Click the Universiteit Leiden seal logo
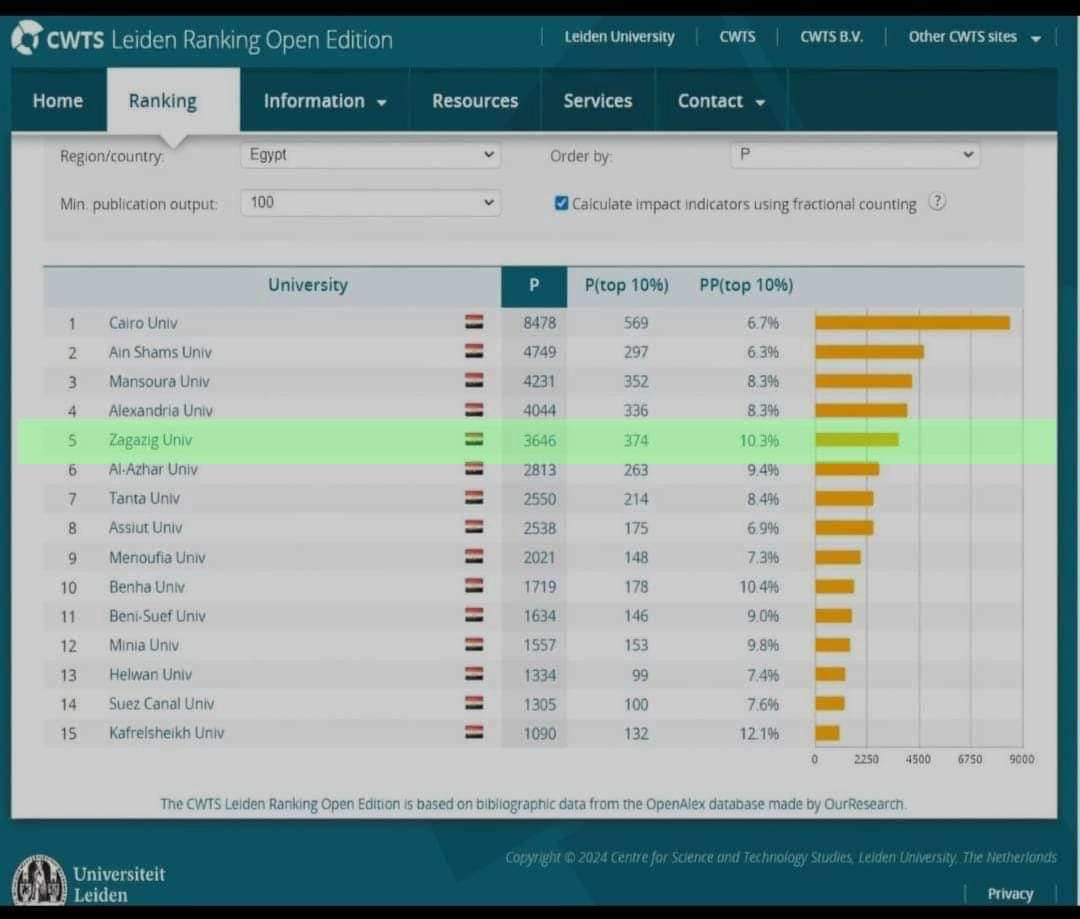The height and width of the screenshot is (919, 1080). (x=39, y=880)
